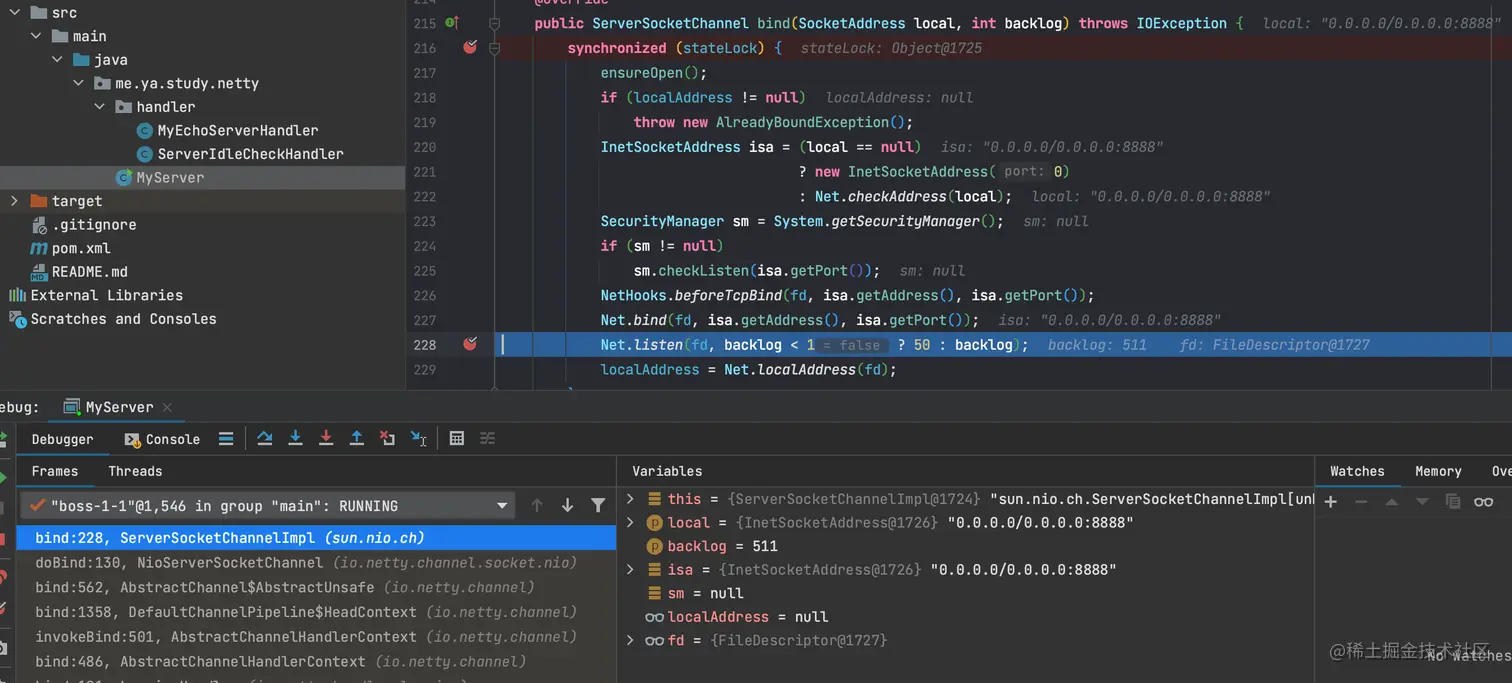Select frame invokeBind:501, AbstractChannelHandlerContext
1512x683 pixels.
316,636
